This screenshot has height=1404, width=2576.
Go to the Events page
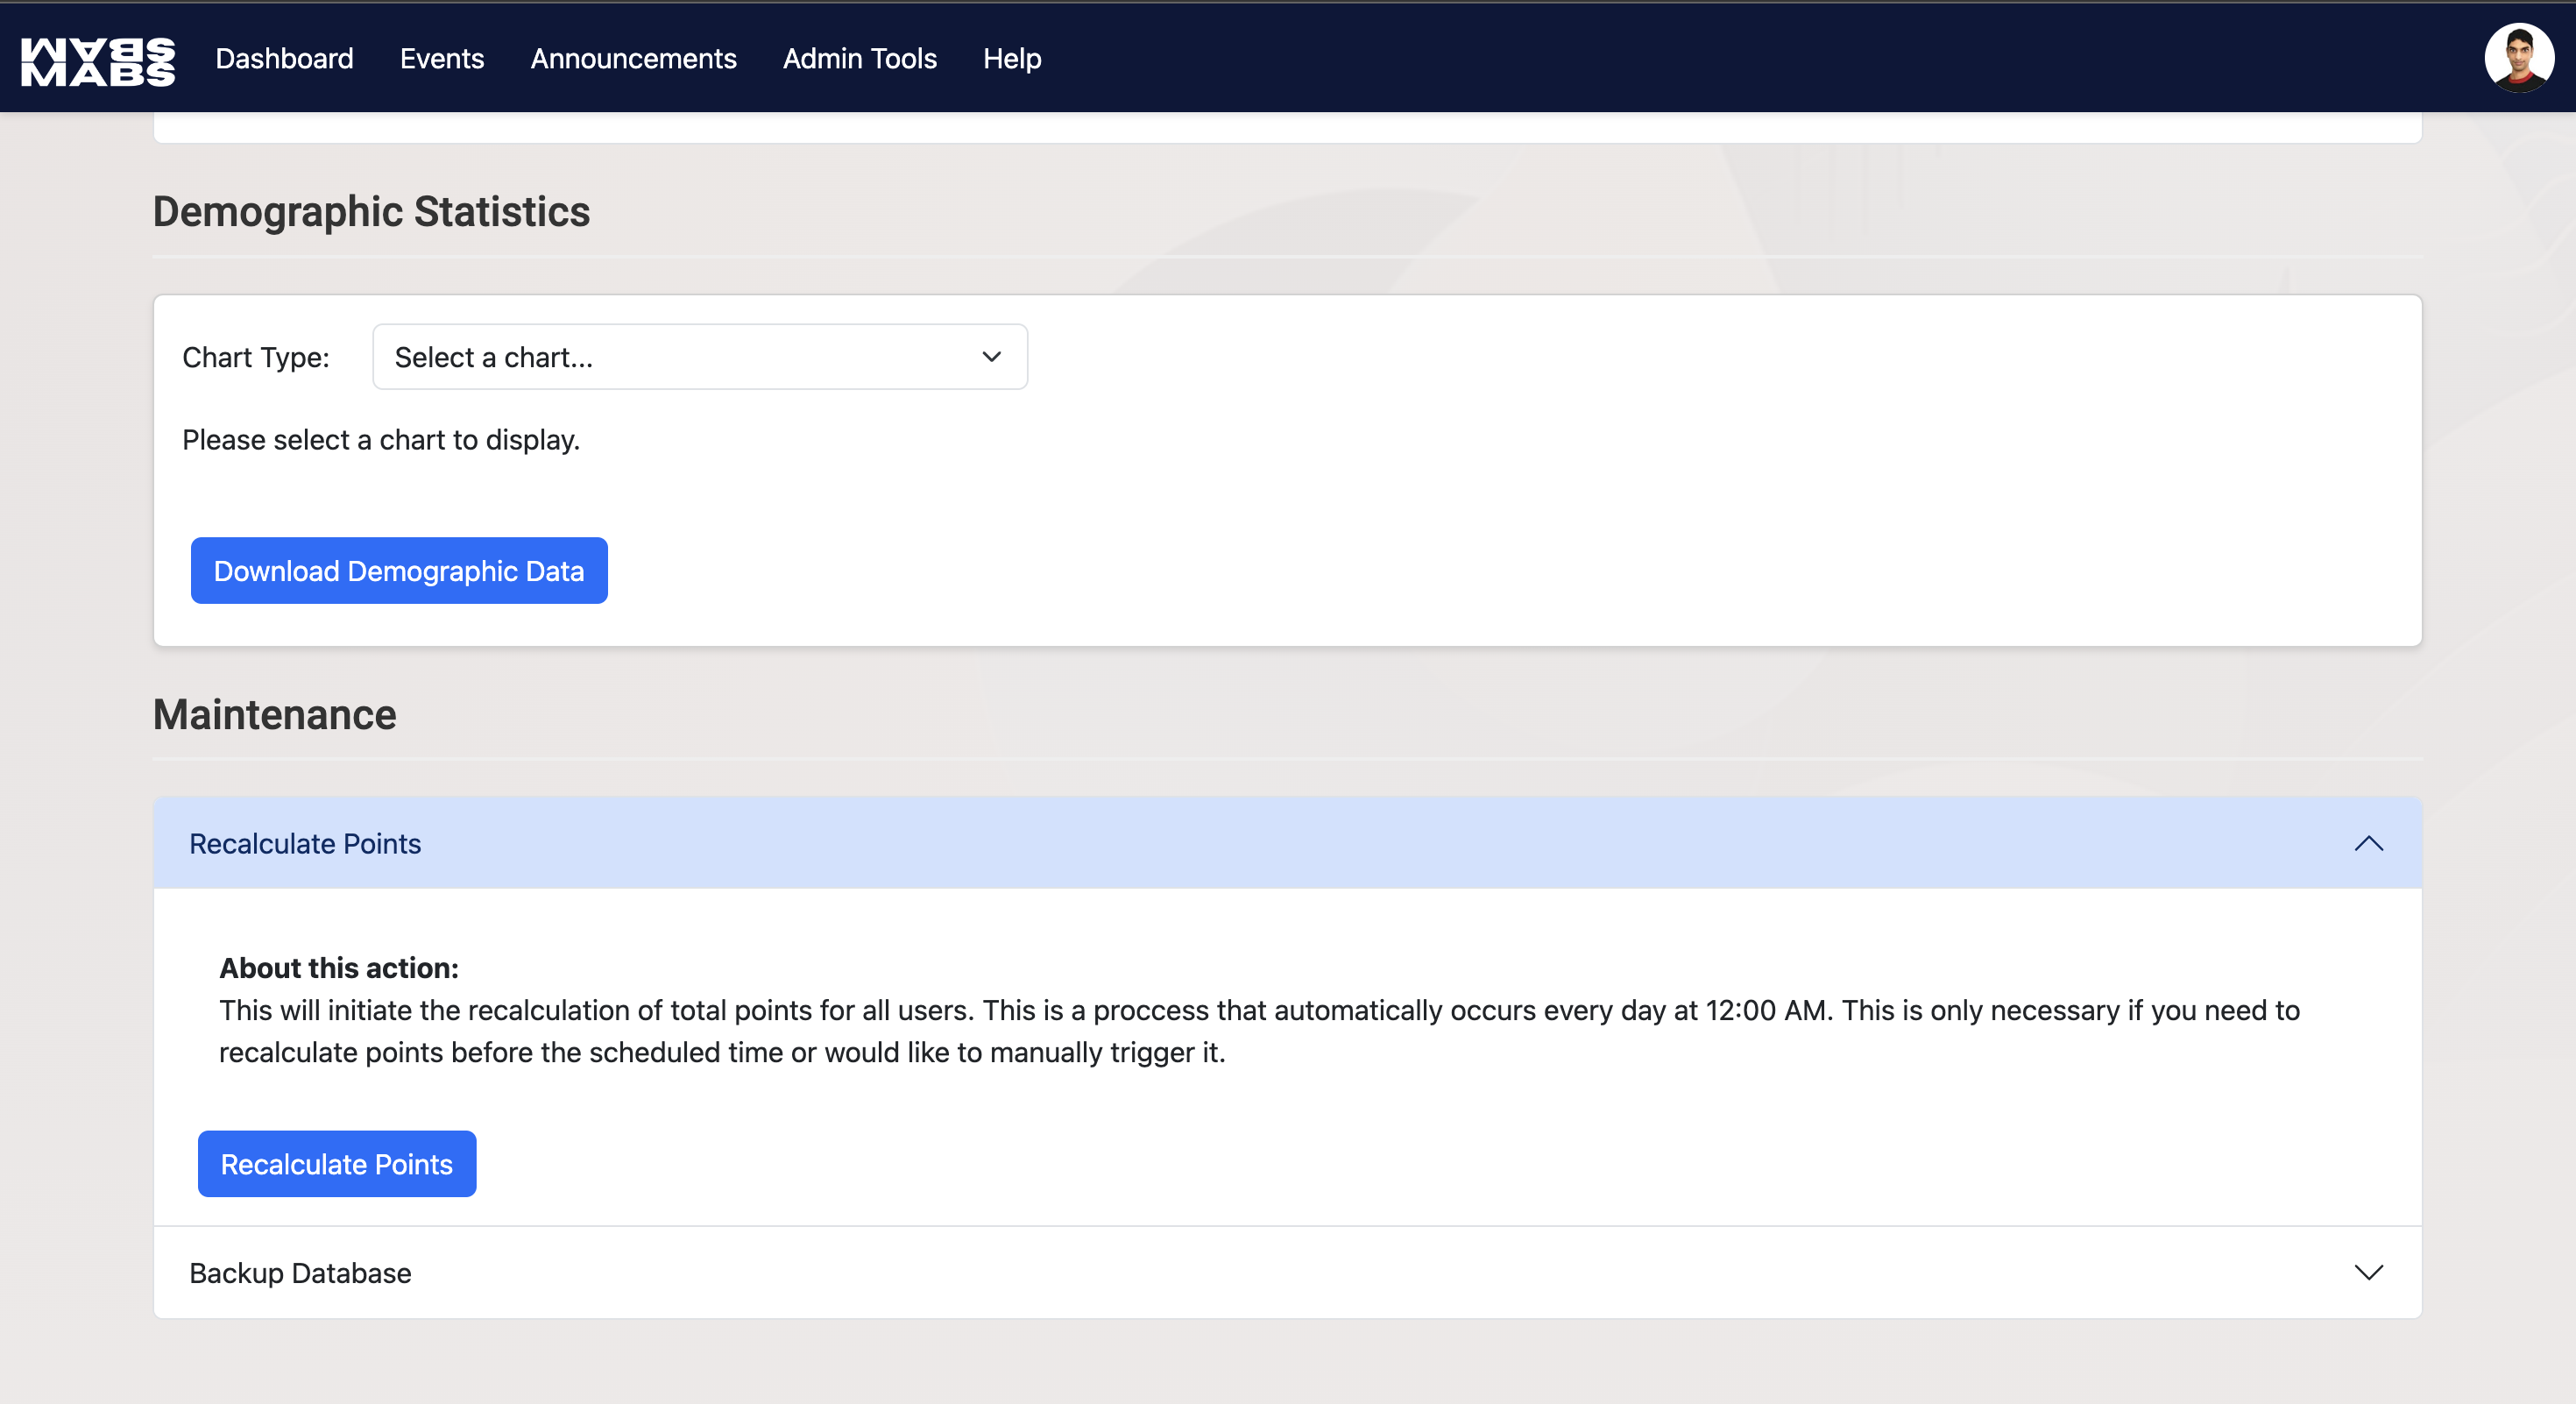click(441, 59)
